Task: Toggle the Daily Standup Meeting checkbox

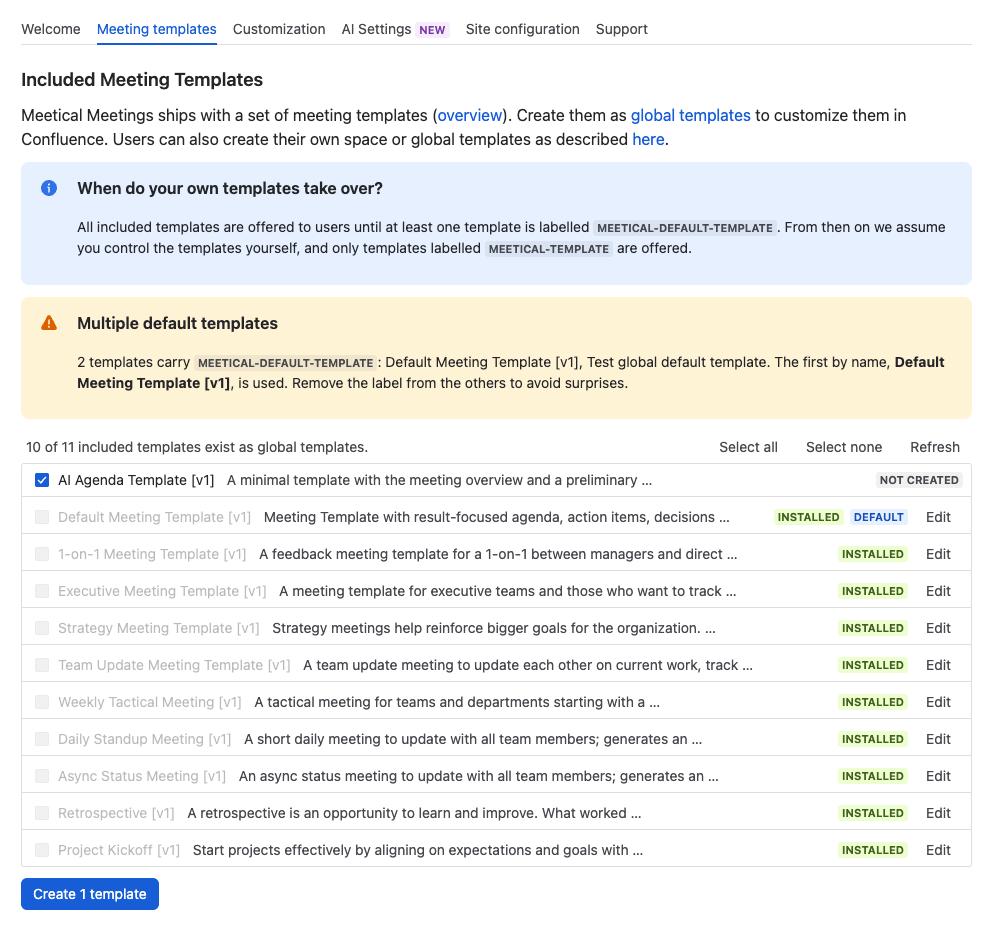Action: tap(42, 739)
